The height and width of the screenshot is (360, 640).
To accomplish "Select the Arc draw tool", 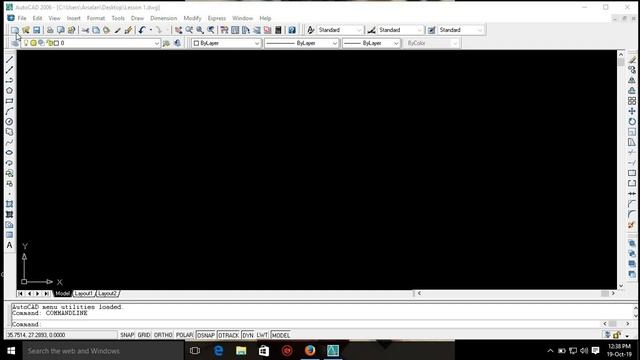I will [x=9, y=111].
